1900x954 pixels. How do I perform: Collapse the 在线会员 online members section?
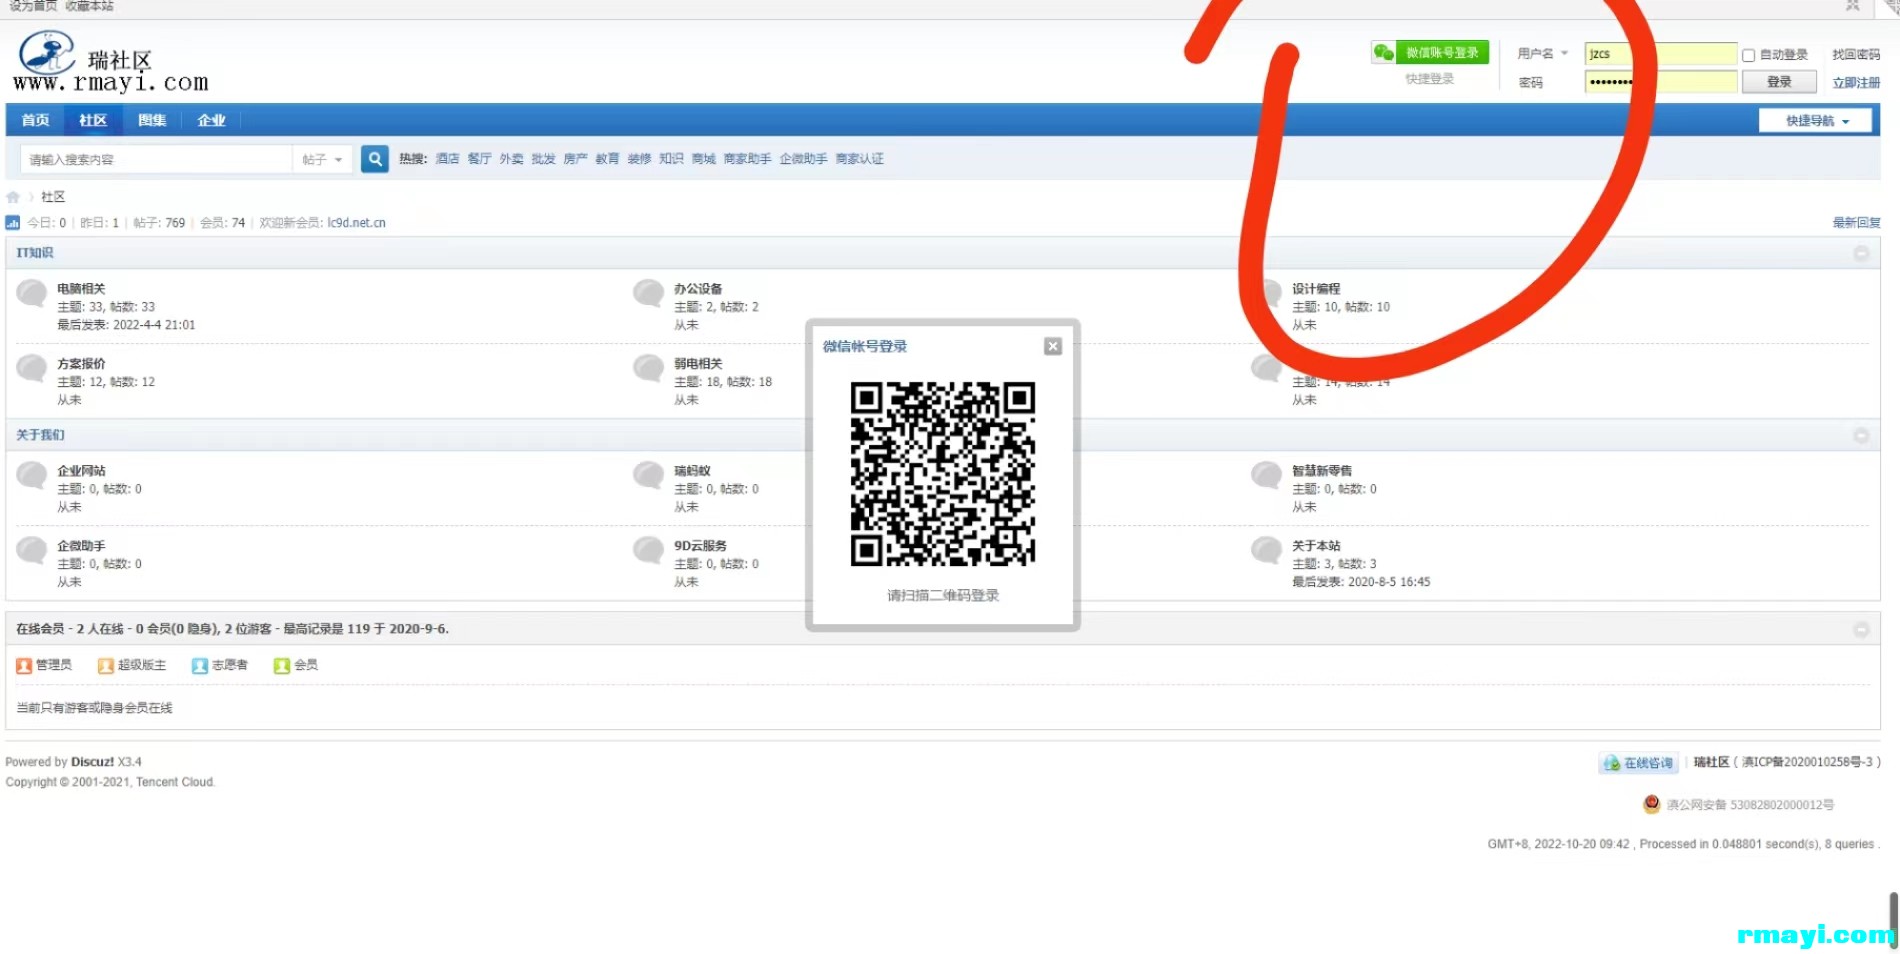point(1861,630)
